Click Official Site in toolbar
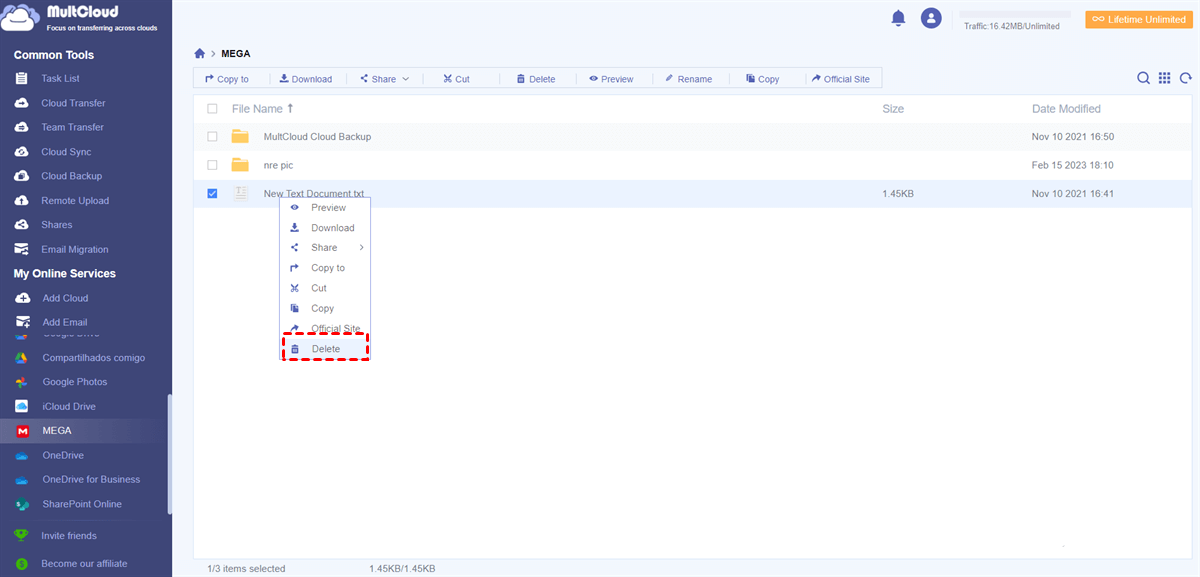This screenshot has height=577, width=1200. click(x=840, y=79)
